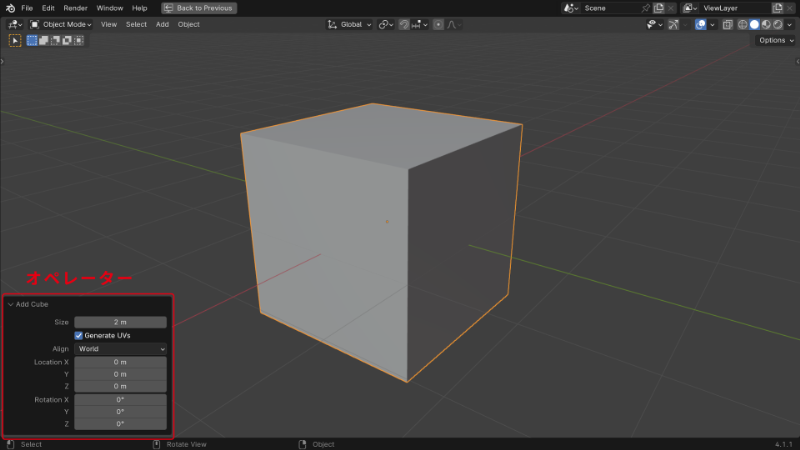Open the Object Mode dropdown
800x450 pixels.
[61, 24]
